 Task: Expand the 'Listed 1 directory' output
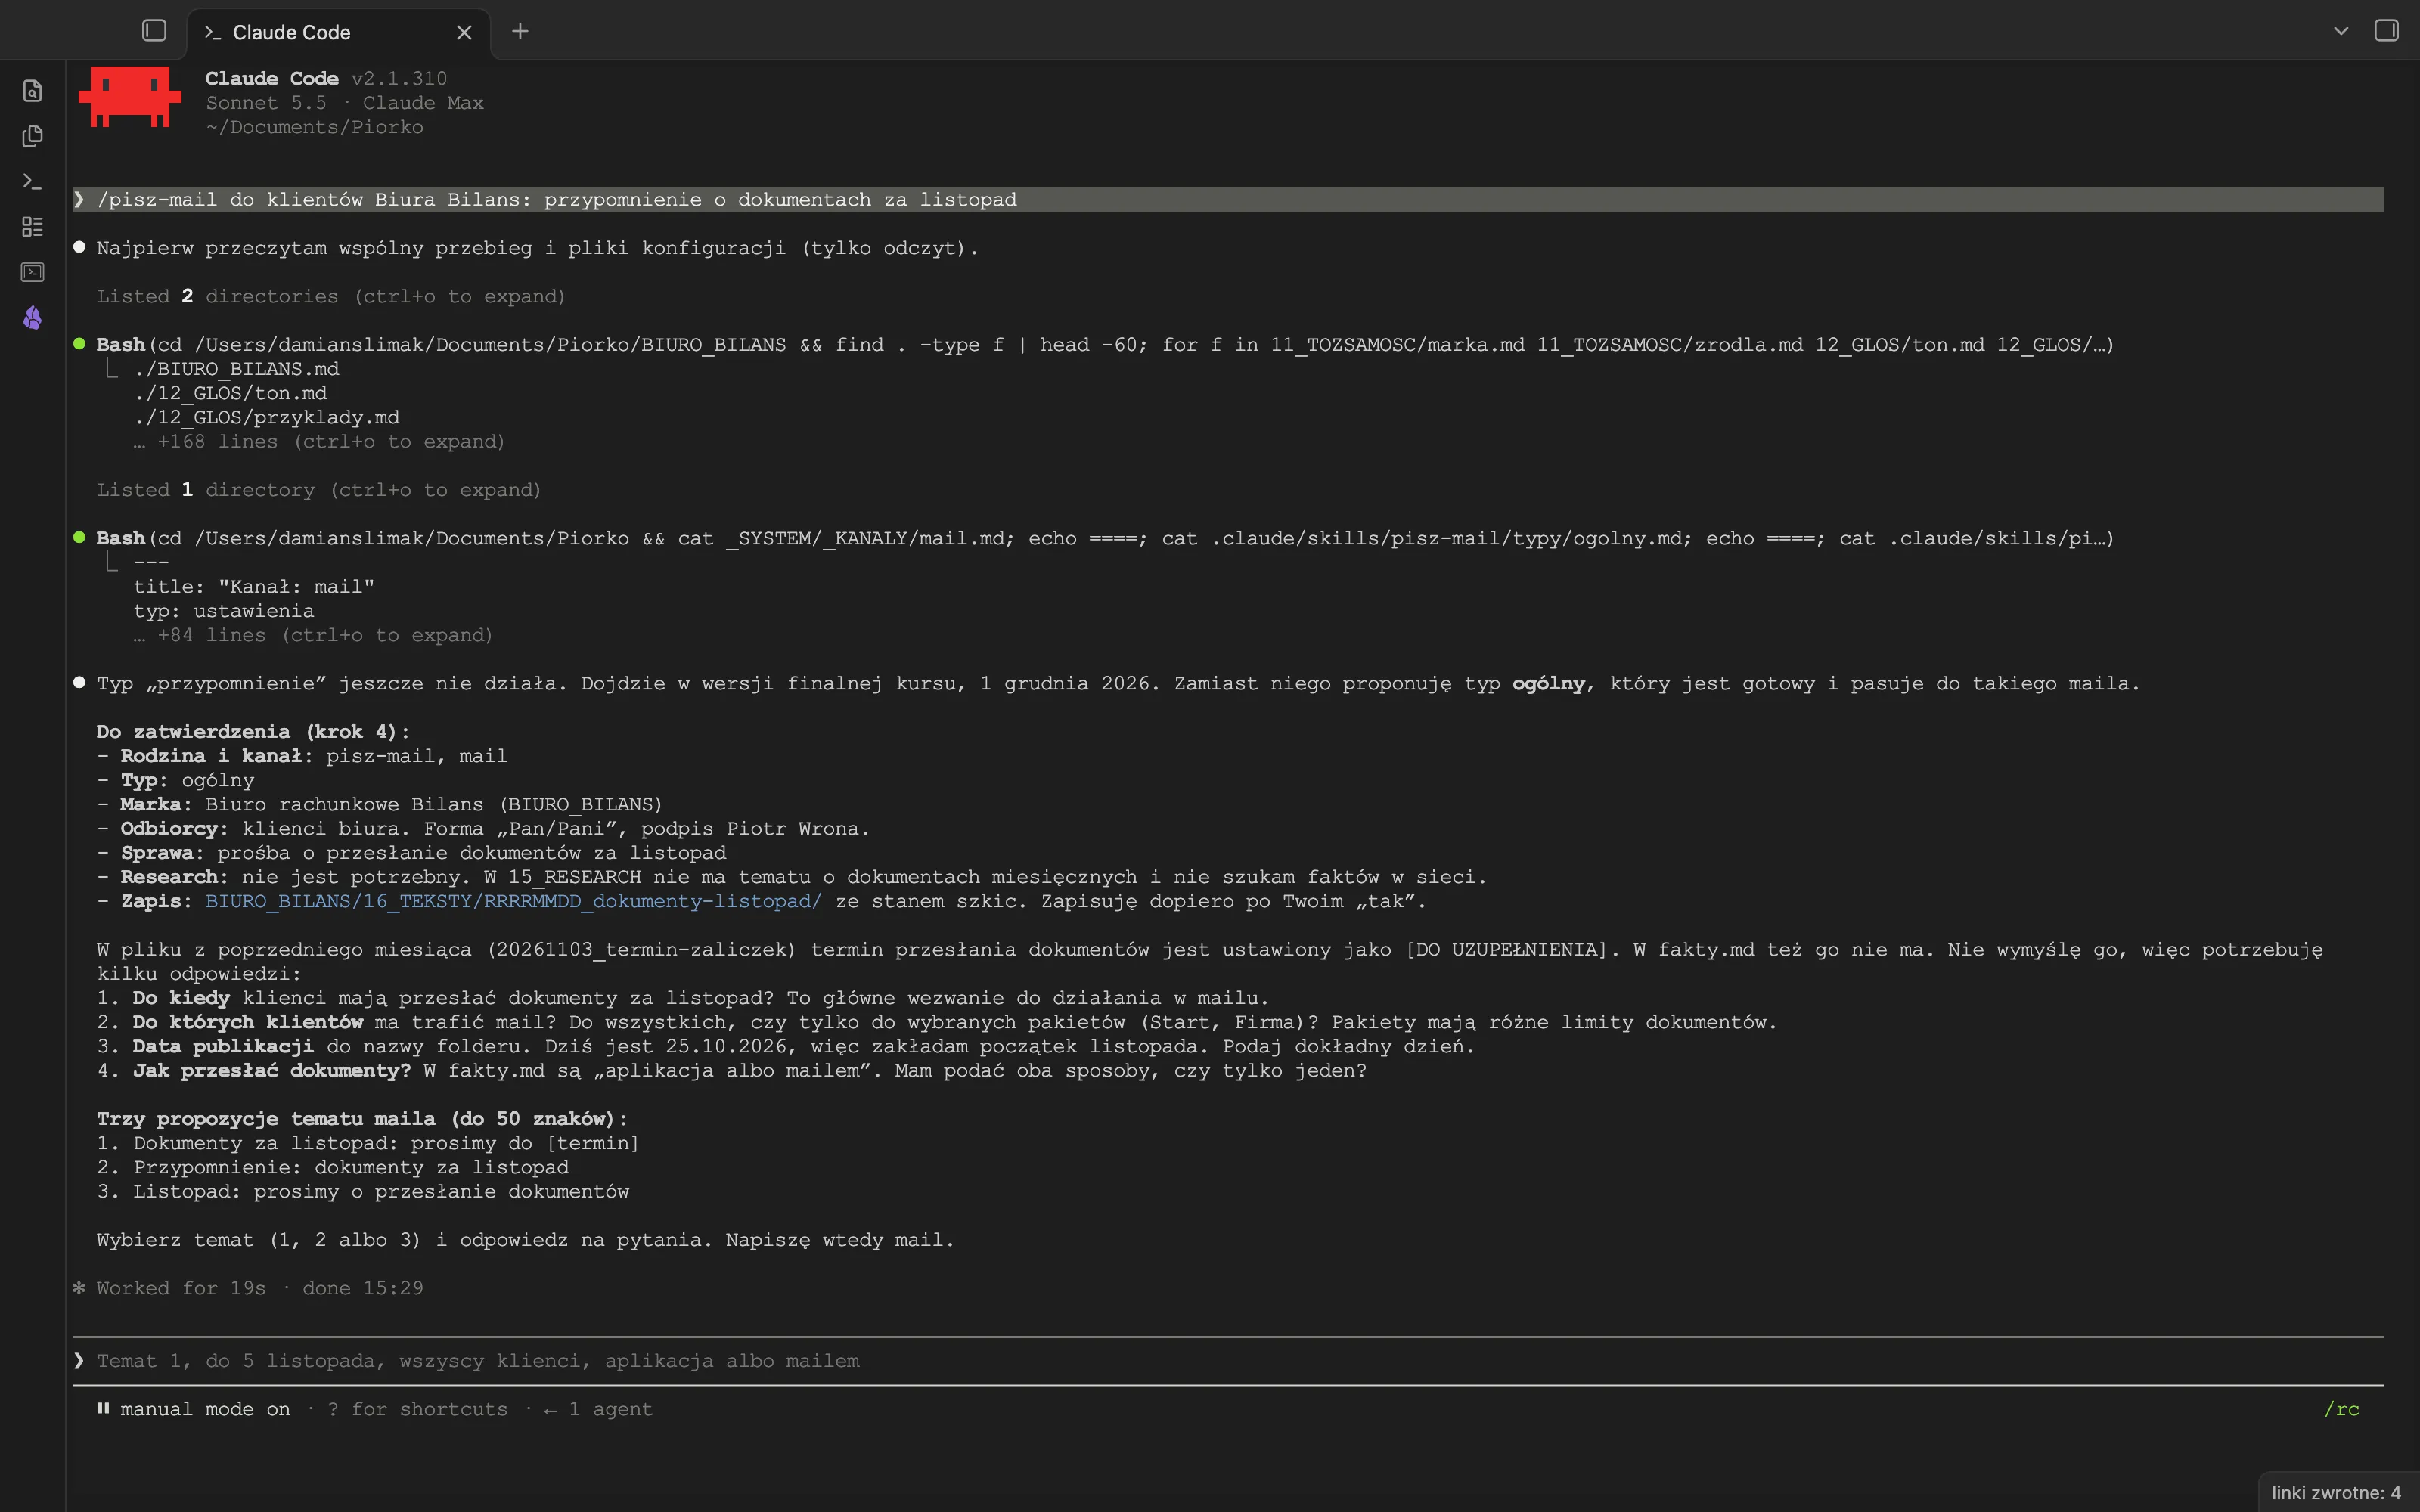point(319,490)
